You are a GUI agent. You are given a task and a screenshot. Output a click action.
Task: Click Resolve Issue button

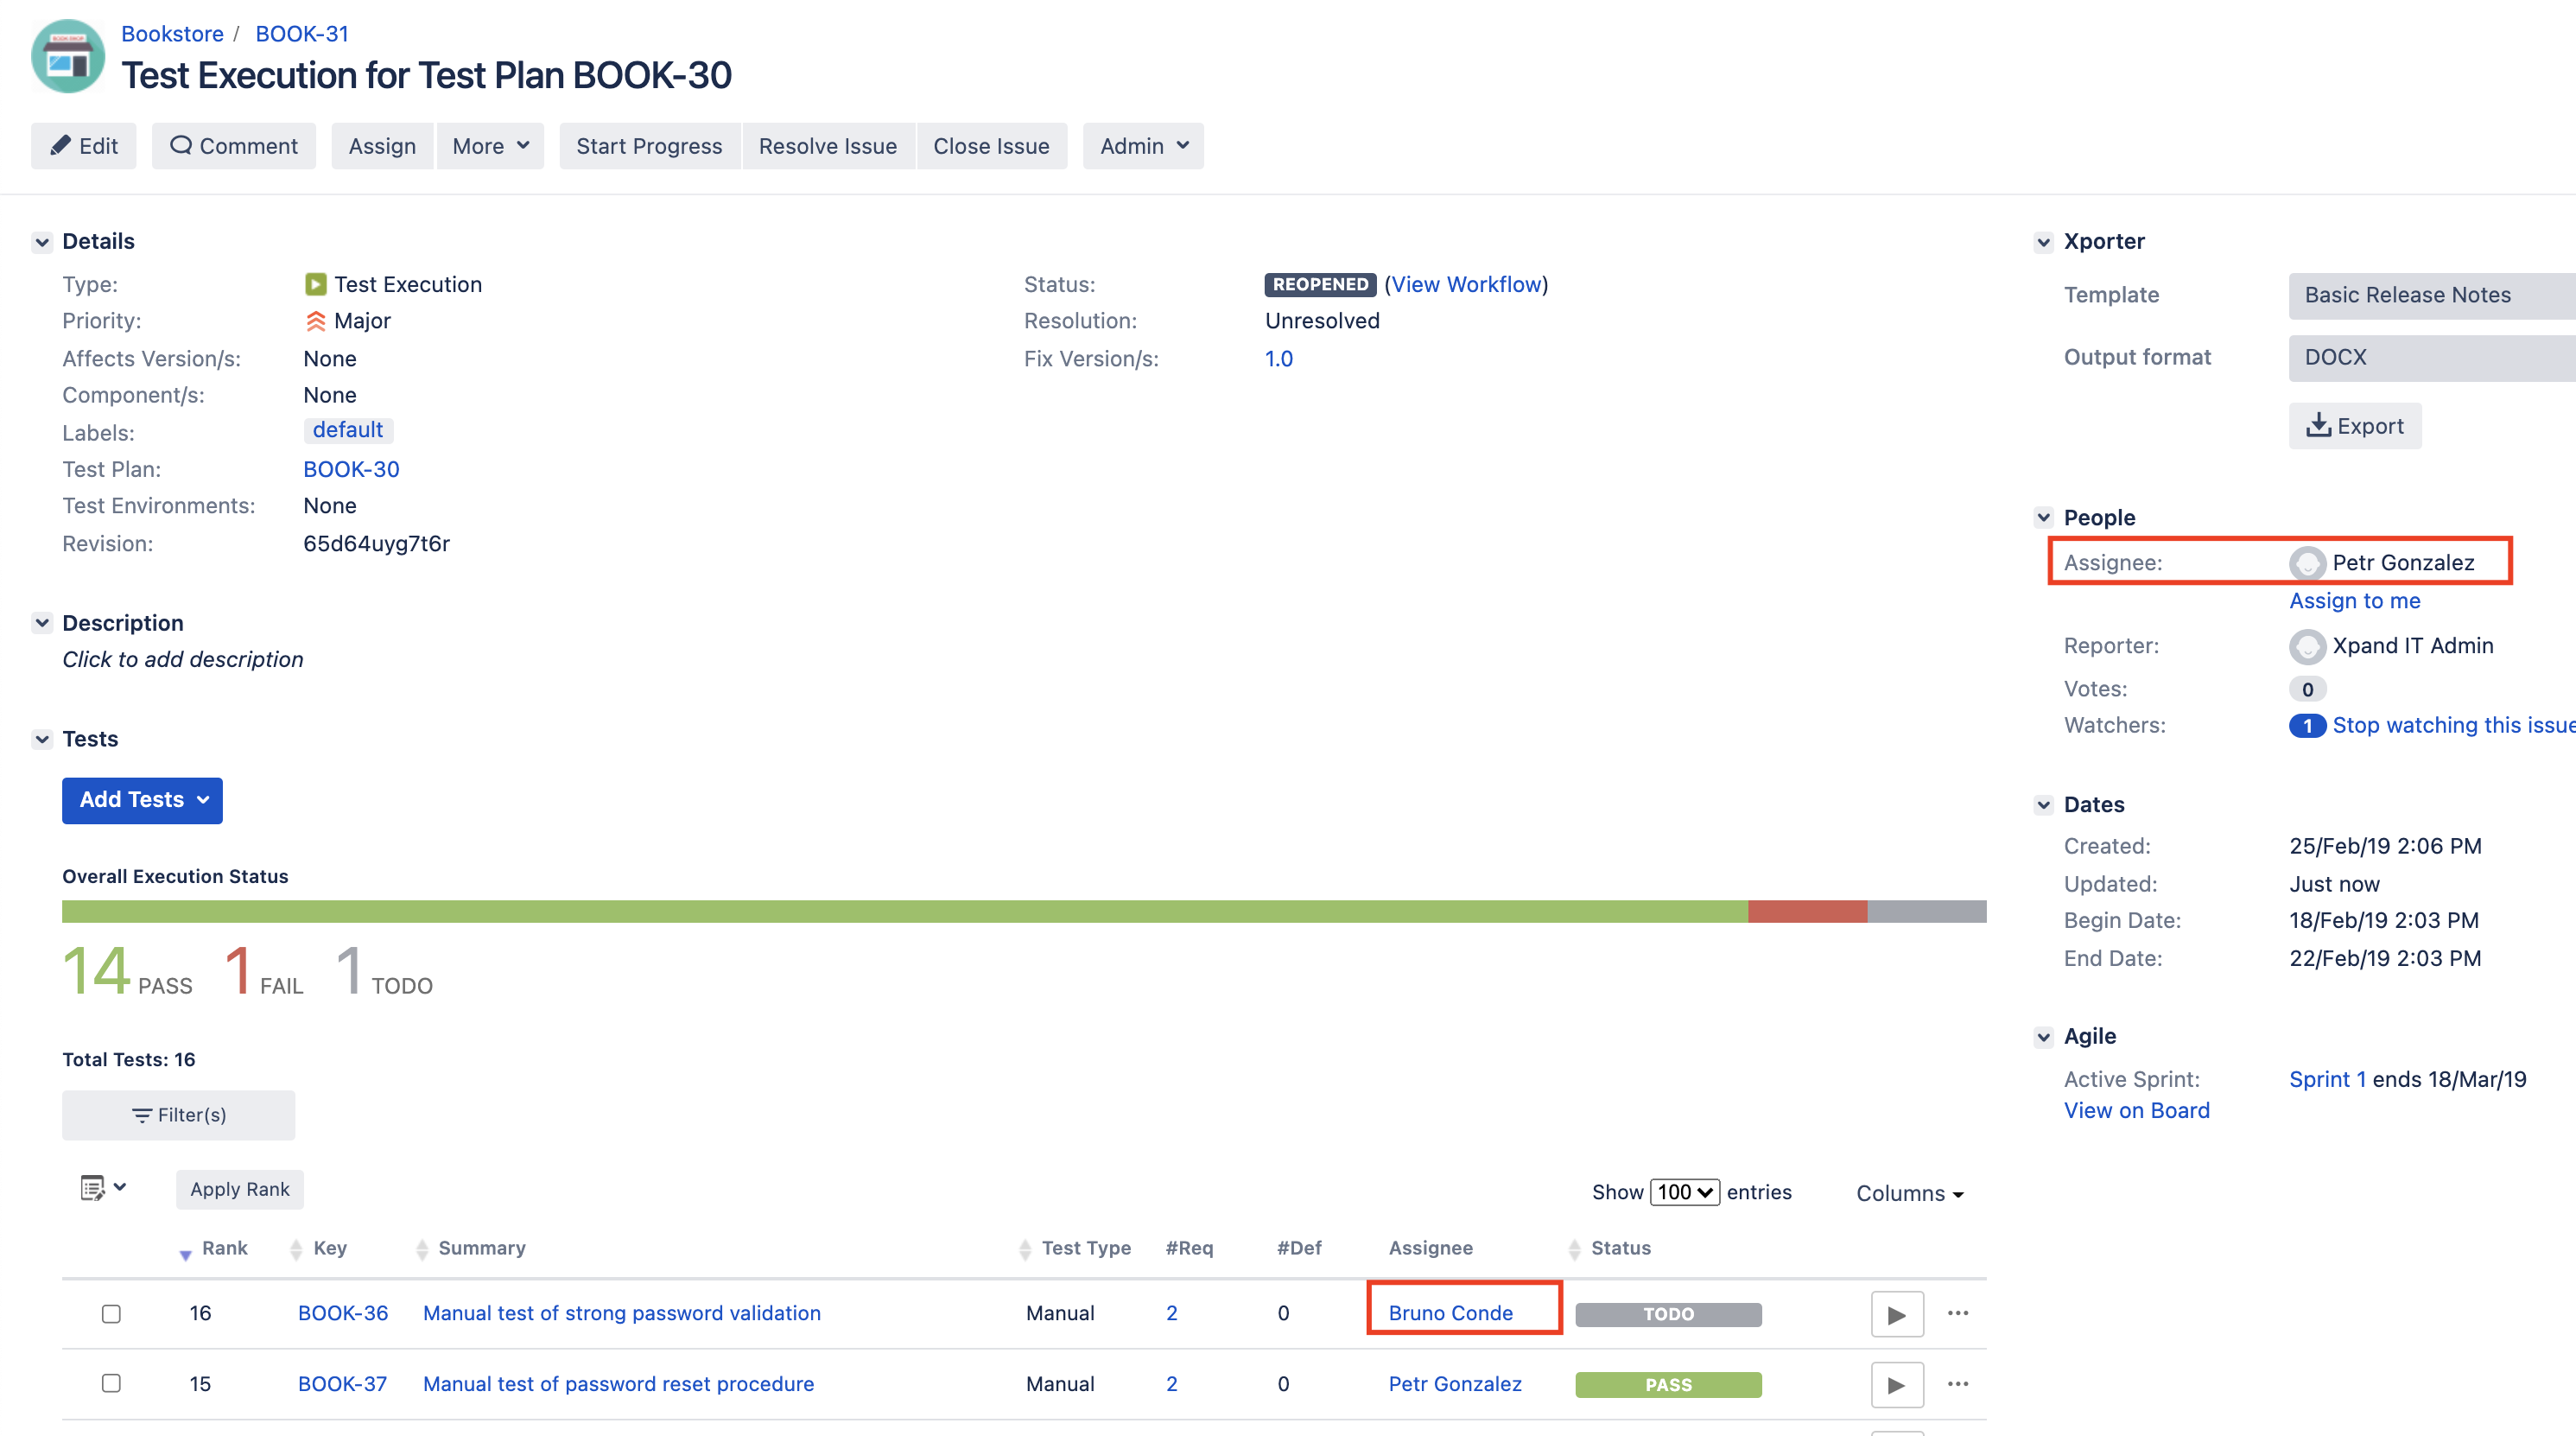tap(828, 146)
